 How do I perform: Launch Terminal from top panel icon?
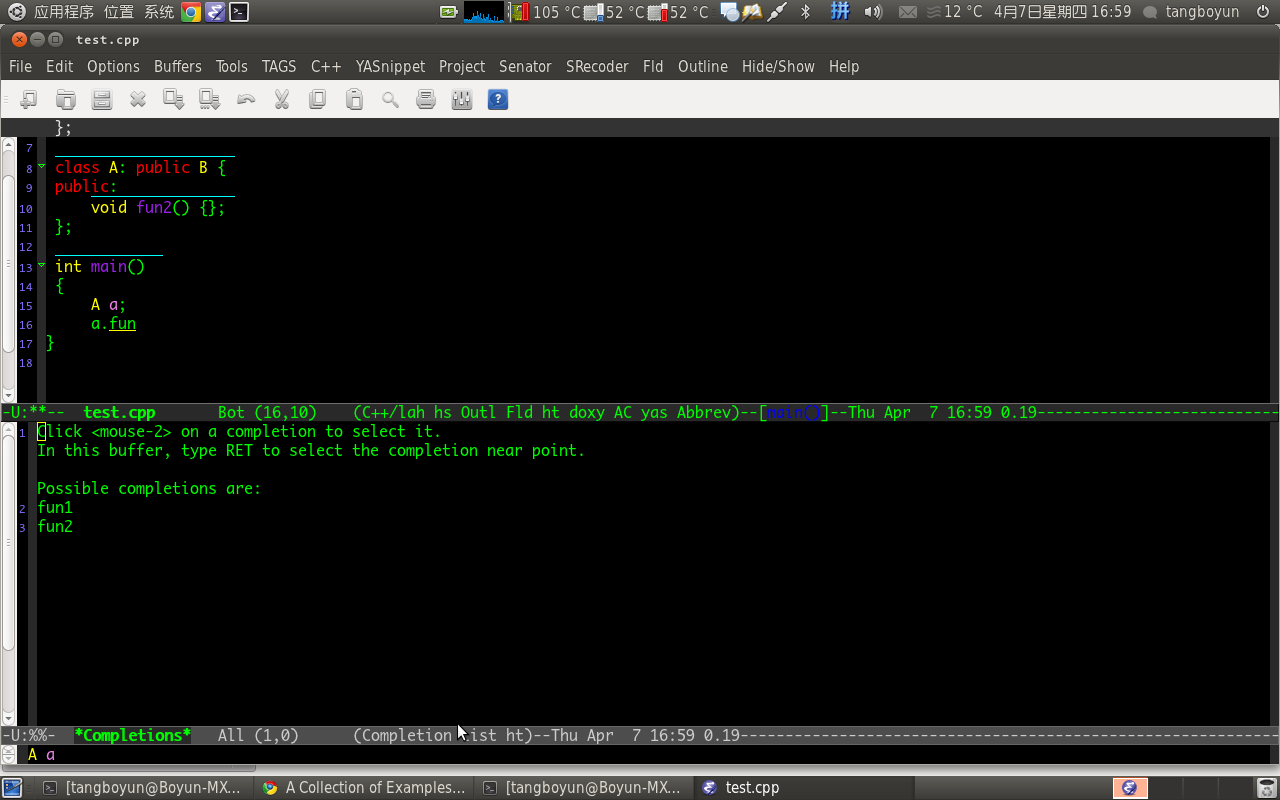[x=239, y=12]
